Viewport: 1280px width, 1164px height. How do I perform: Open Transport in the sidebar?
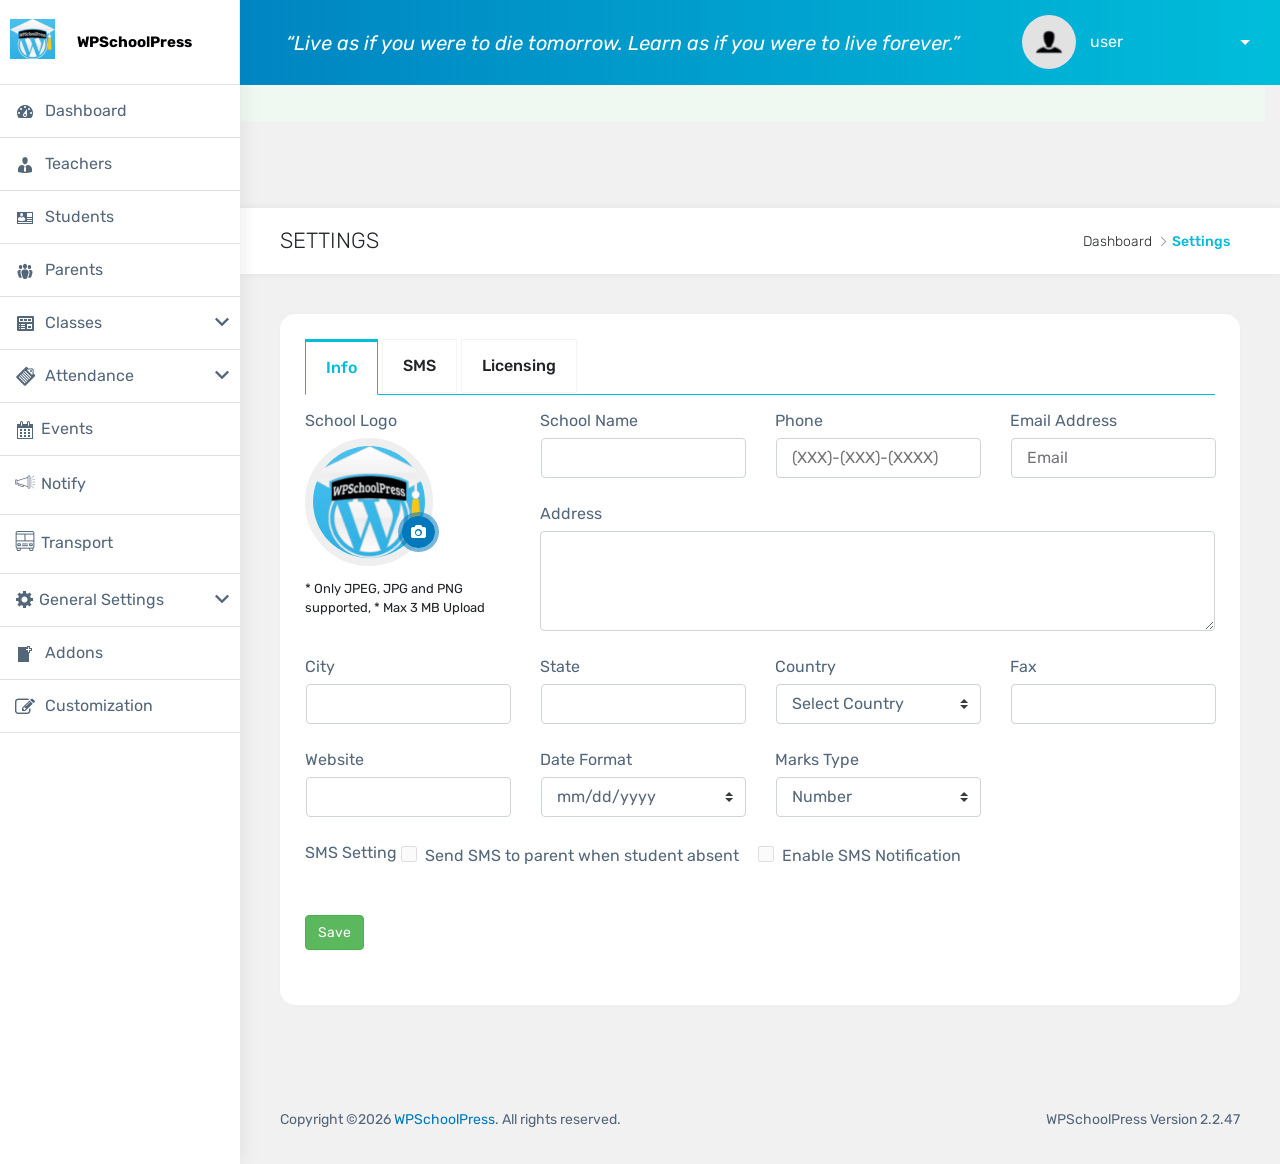tap(120, 544)
